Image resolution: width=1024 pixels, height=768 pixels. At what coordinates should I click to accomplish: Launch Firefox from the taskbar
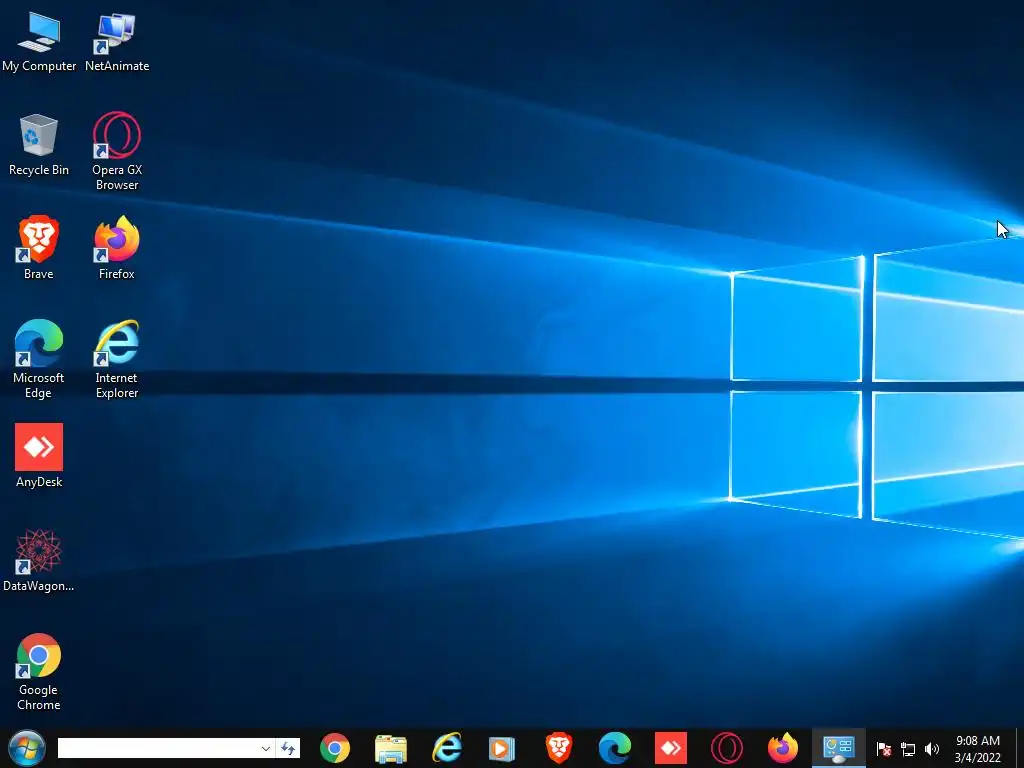tap(782, 748)
